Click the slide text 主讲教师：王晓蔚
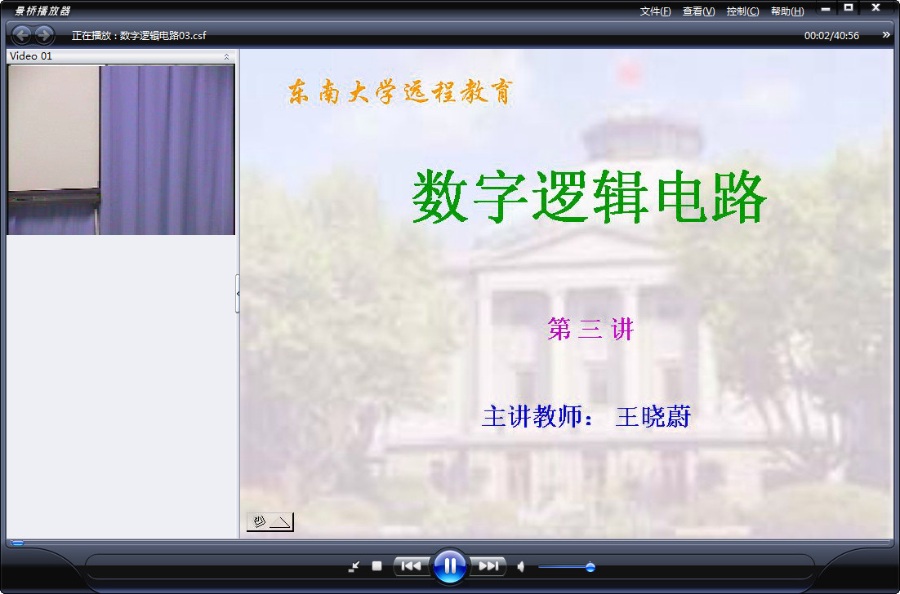Screen dimensions: 900x594 586,416
